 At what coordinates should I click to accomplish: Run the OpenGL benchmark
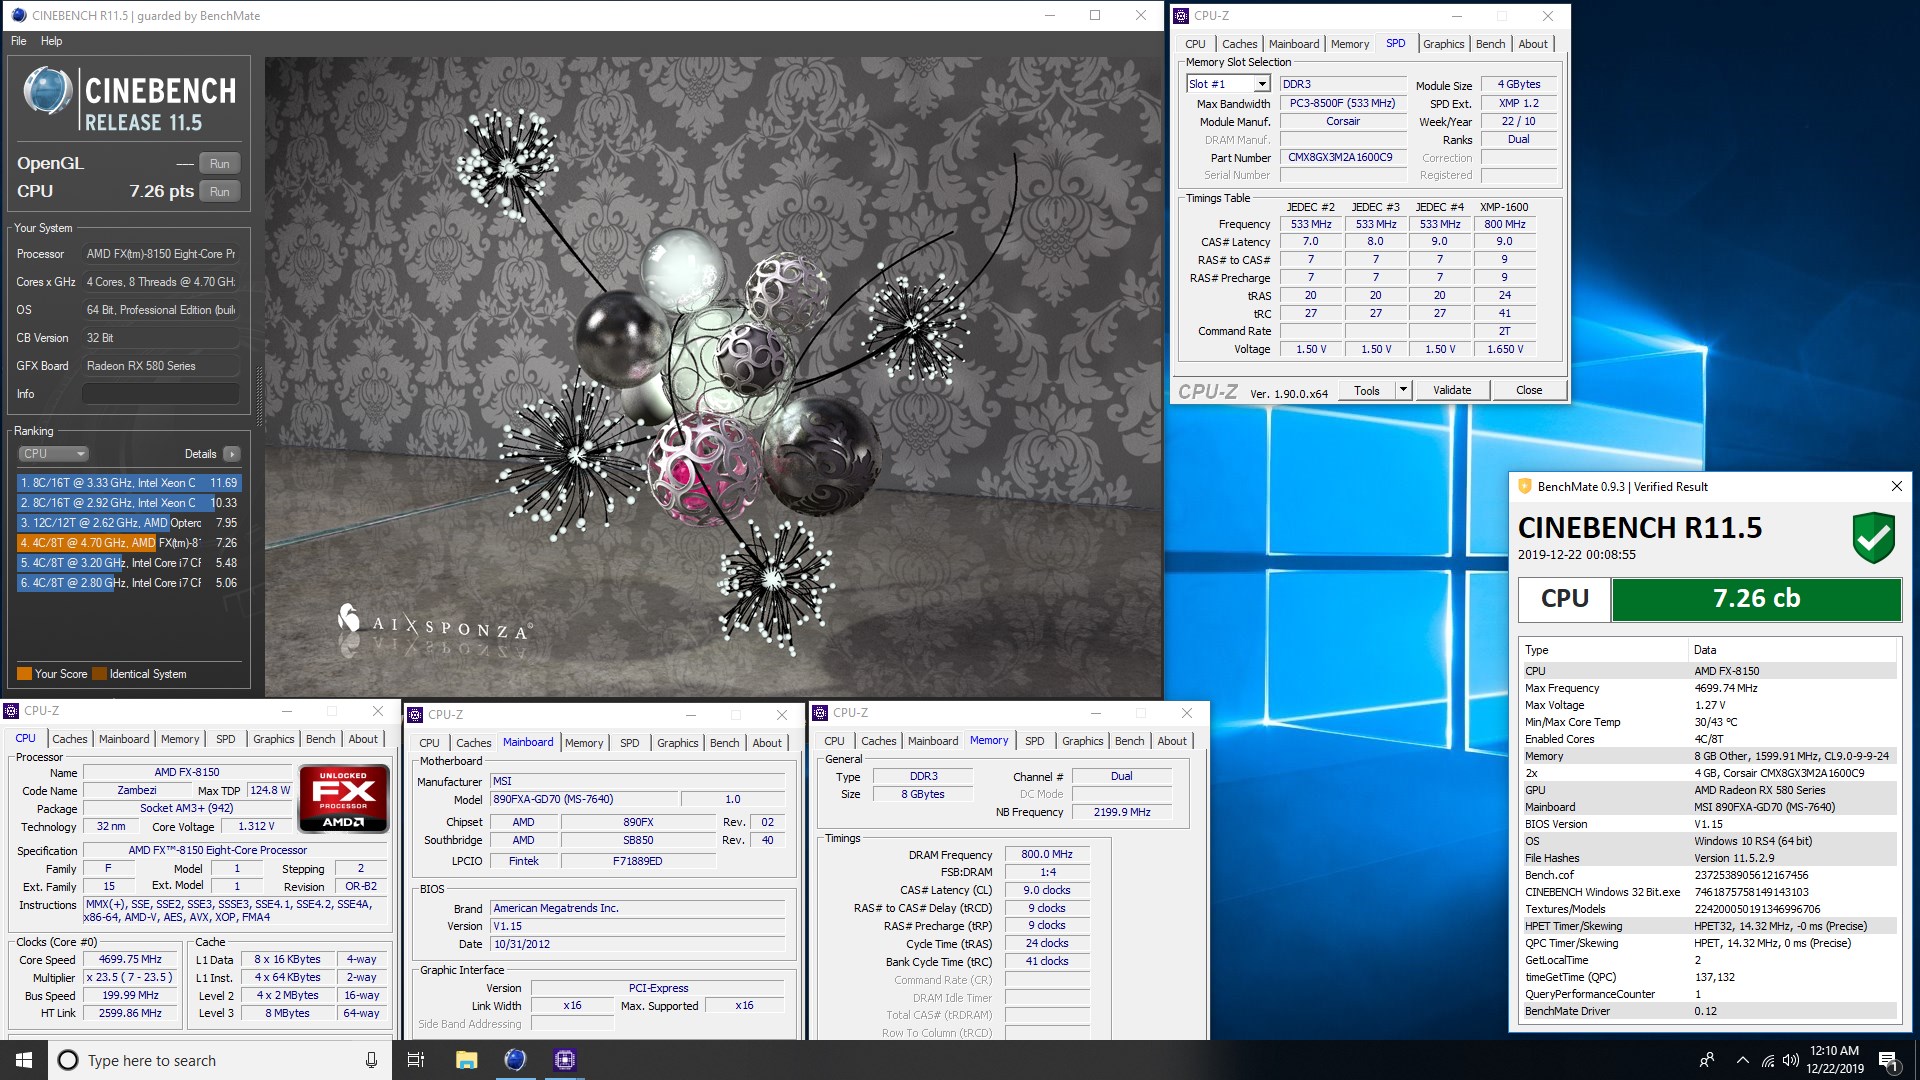coord(220,163)
